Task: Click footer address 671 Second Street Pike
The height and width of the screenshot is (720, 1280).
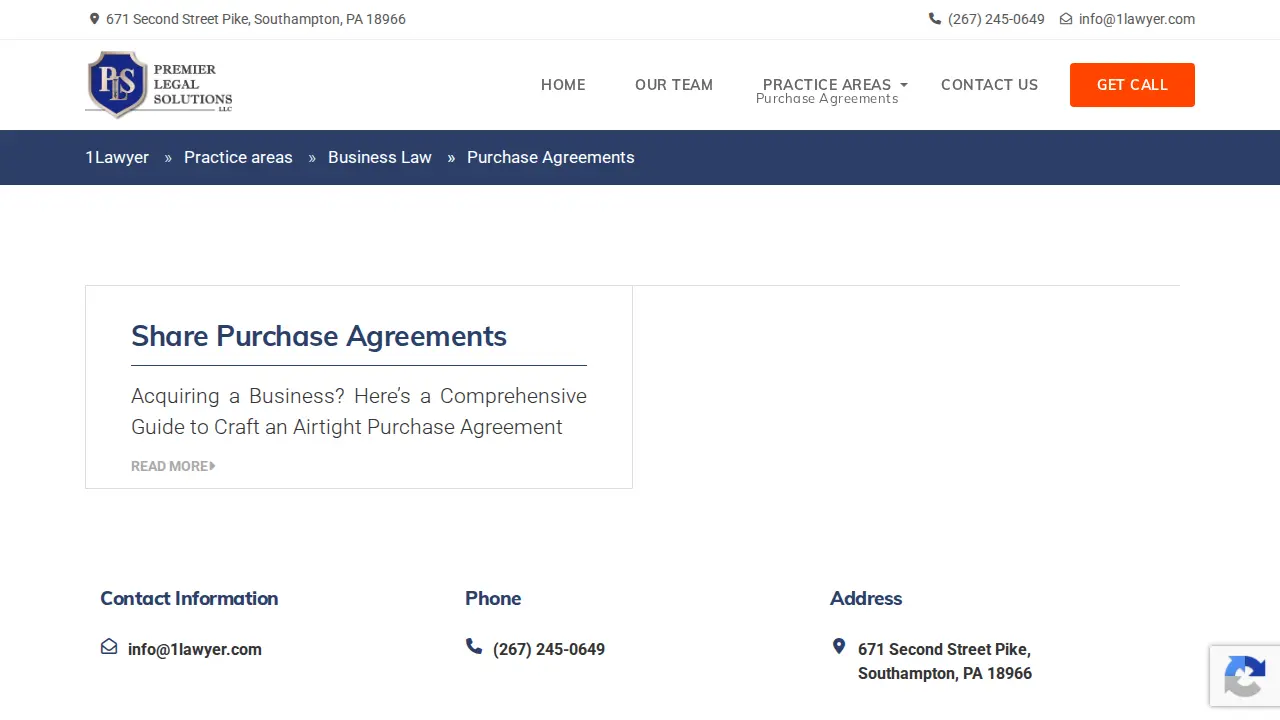Action: tap(945, 661)
